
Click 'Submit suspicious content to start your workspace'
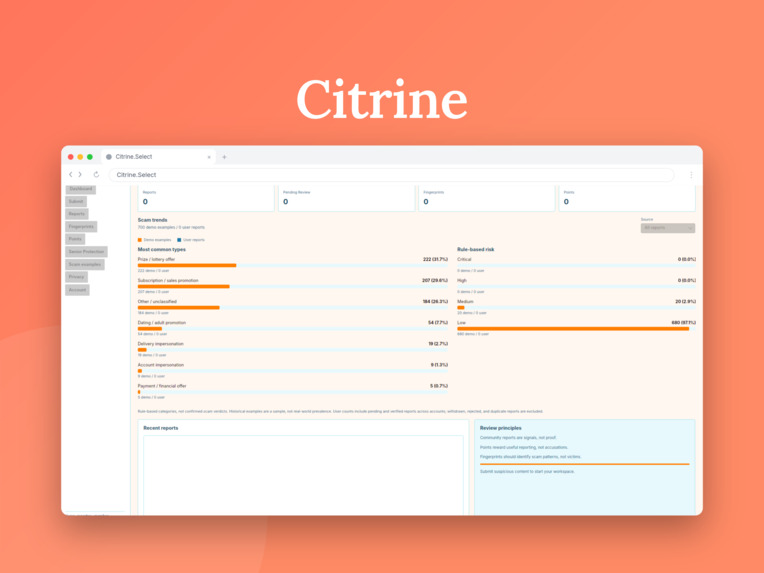[x=527, y=471]
